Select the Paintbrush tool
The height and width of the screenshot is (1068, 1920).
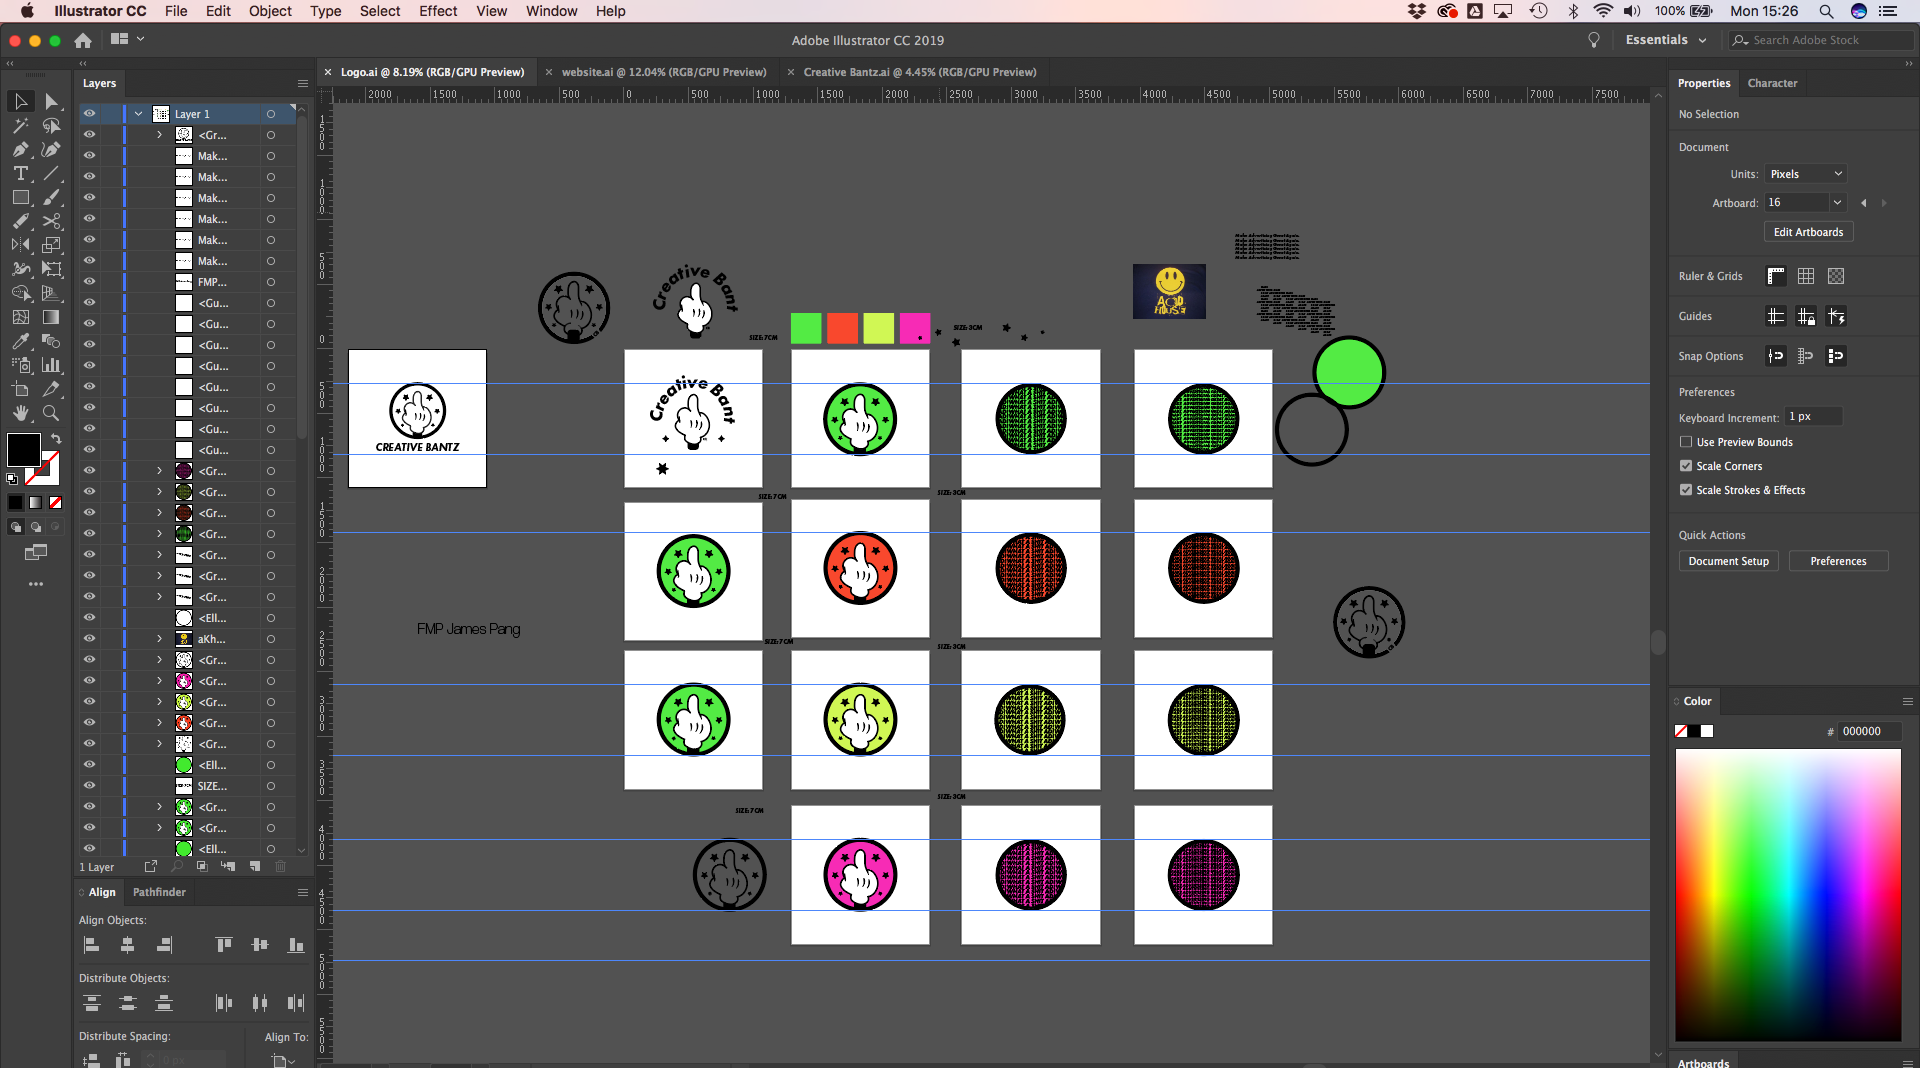pos(51,198)
